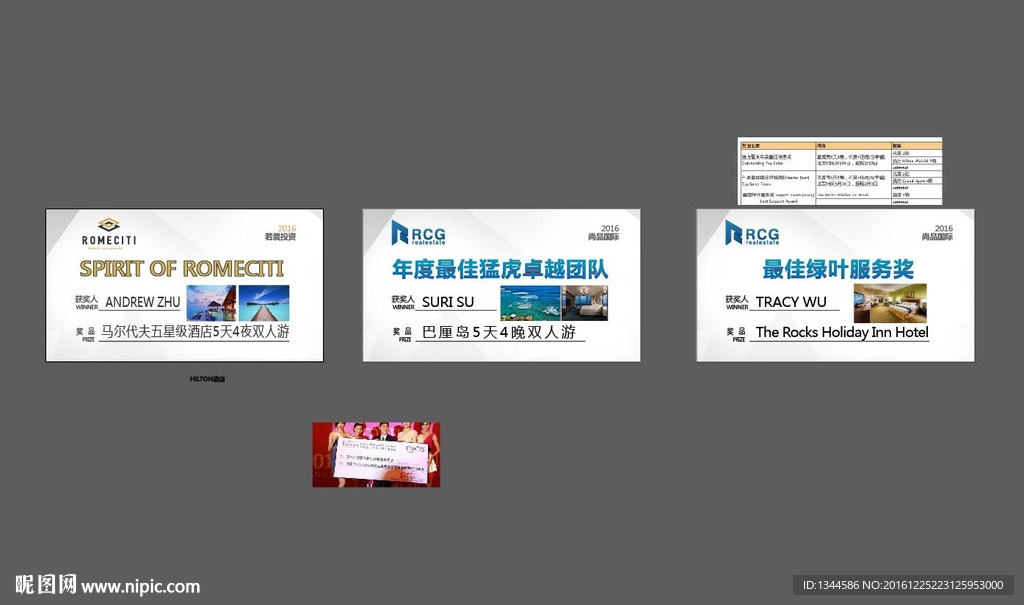Click the HILTON酒店 caption below the first card

pos(207,379)
